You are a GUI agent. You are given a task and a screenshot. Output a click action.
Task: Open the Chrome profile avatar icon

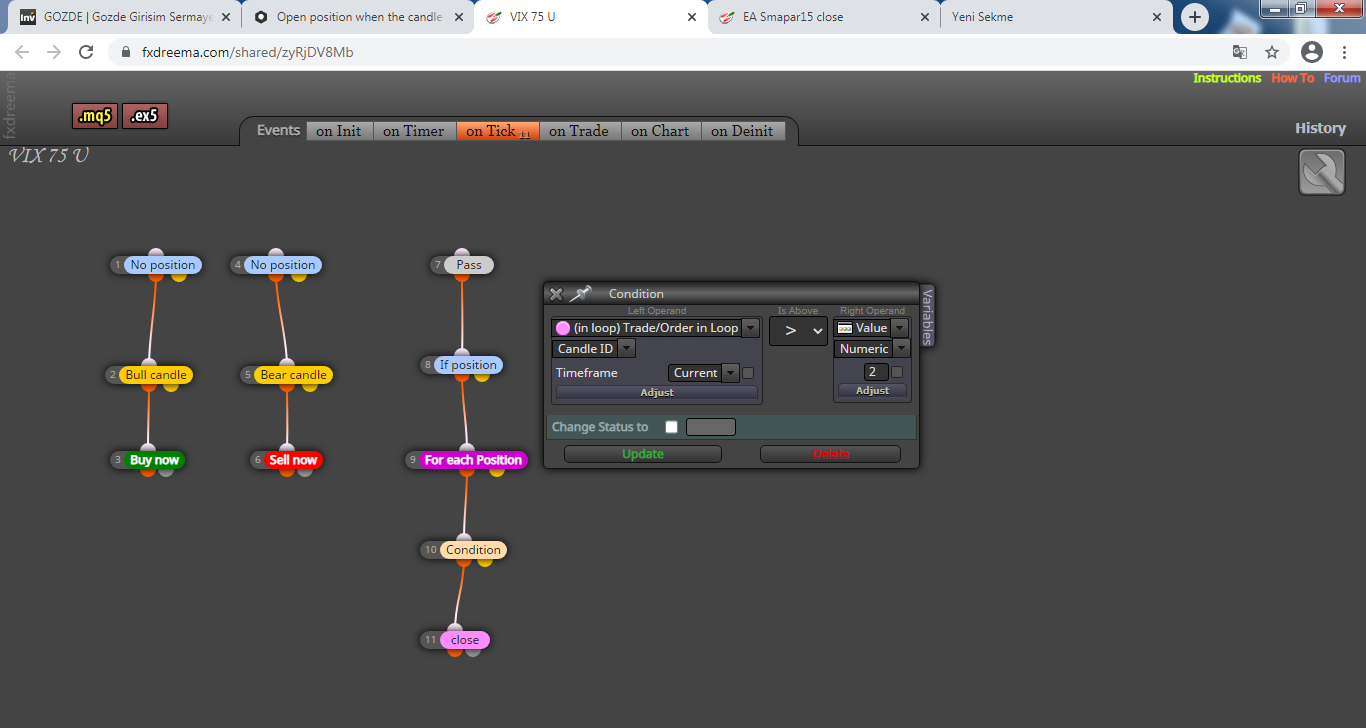coord(1312,52)
